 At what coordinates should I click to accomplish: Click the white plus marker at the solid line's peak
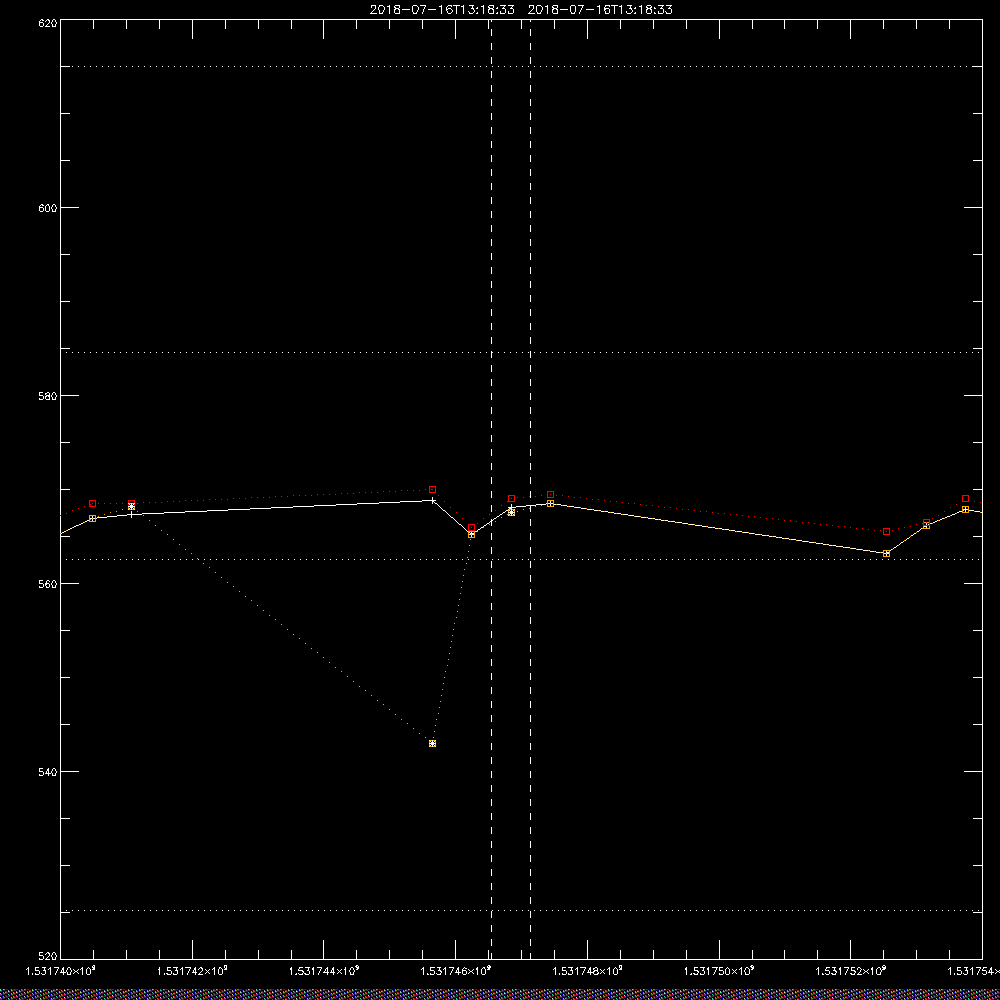[433, 501]
